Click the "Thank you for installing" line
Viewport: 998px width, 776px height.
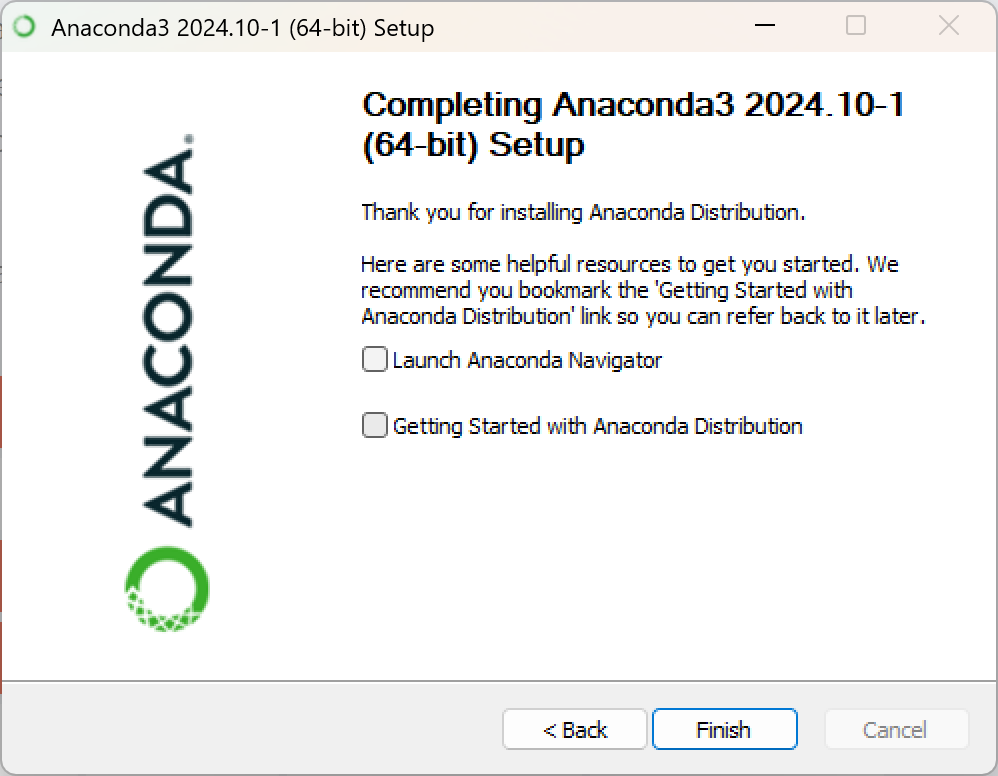pyautogui.click(x=583, y=212)
